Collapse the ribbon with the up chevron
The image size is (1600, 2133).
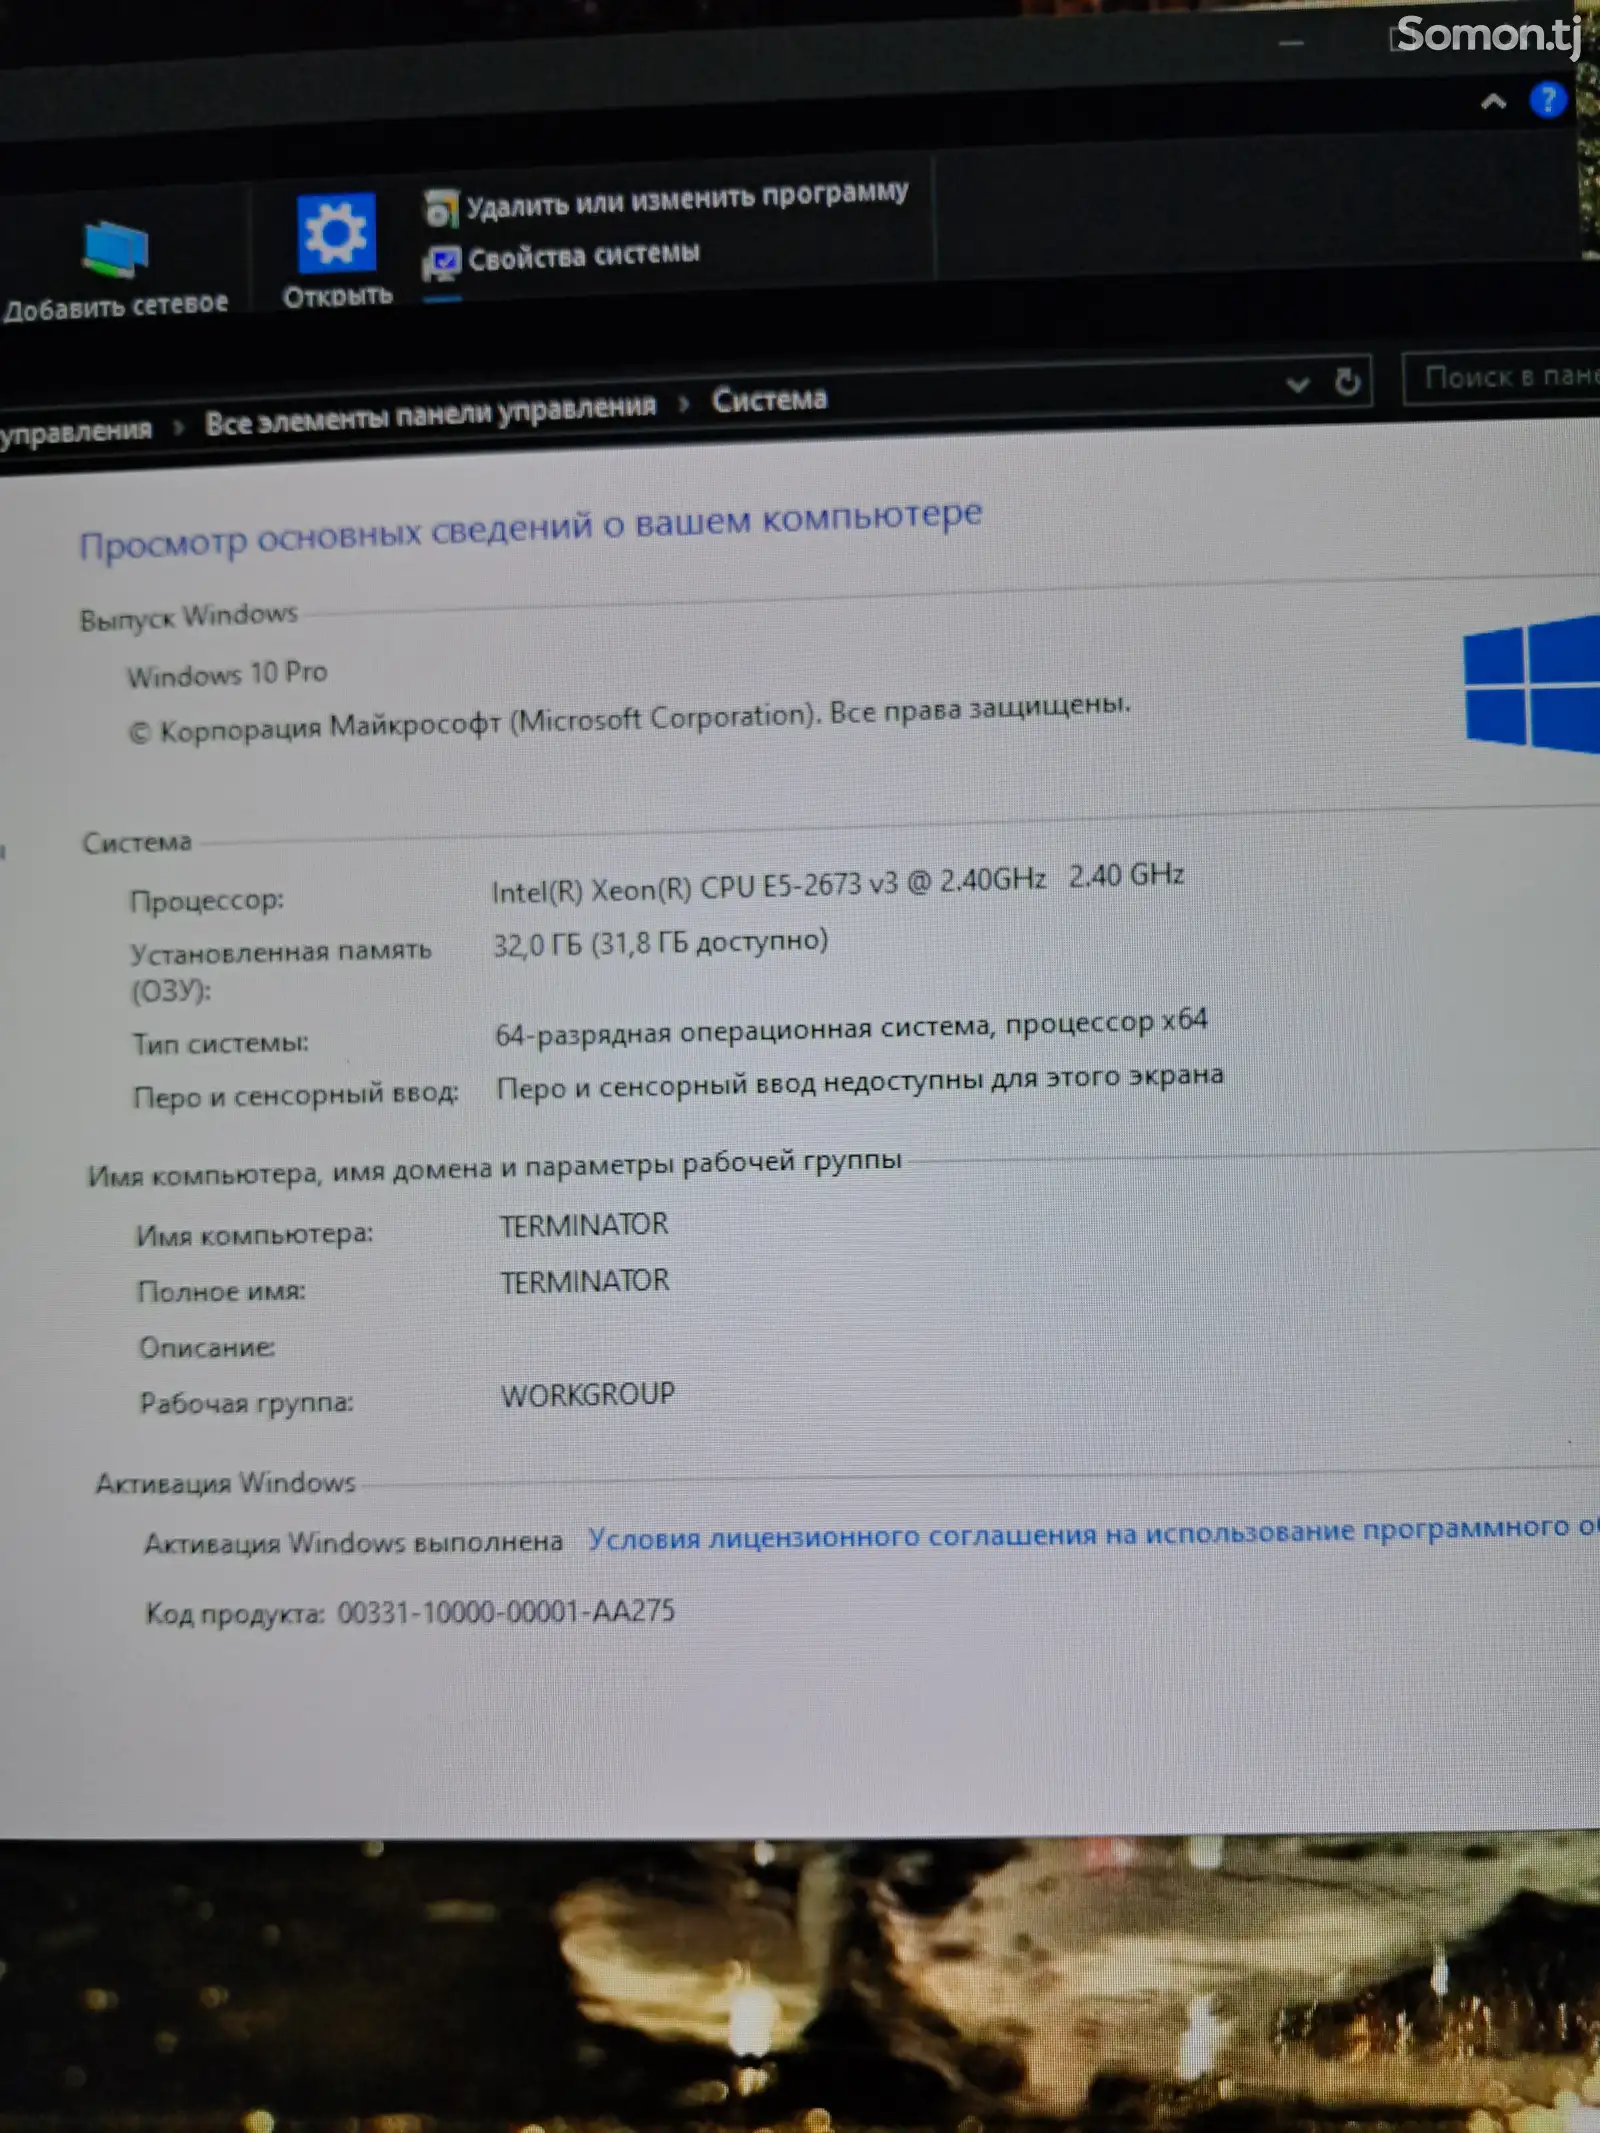click(1492, 101)
